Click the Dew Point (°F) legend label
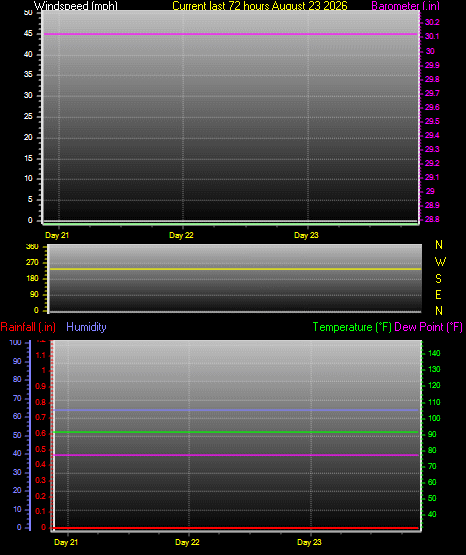 click(x=428, y=327)
